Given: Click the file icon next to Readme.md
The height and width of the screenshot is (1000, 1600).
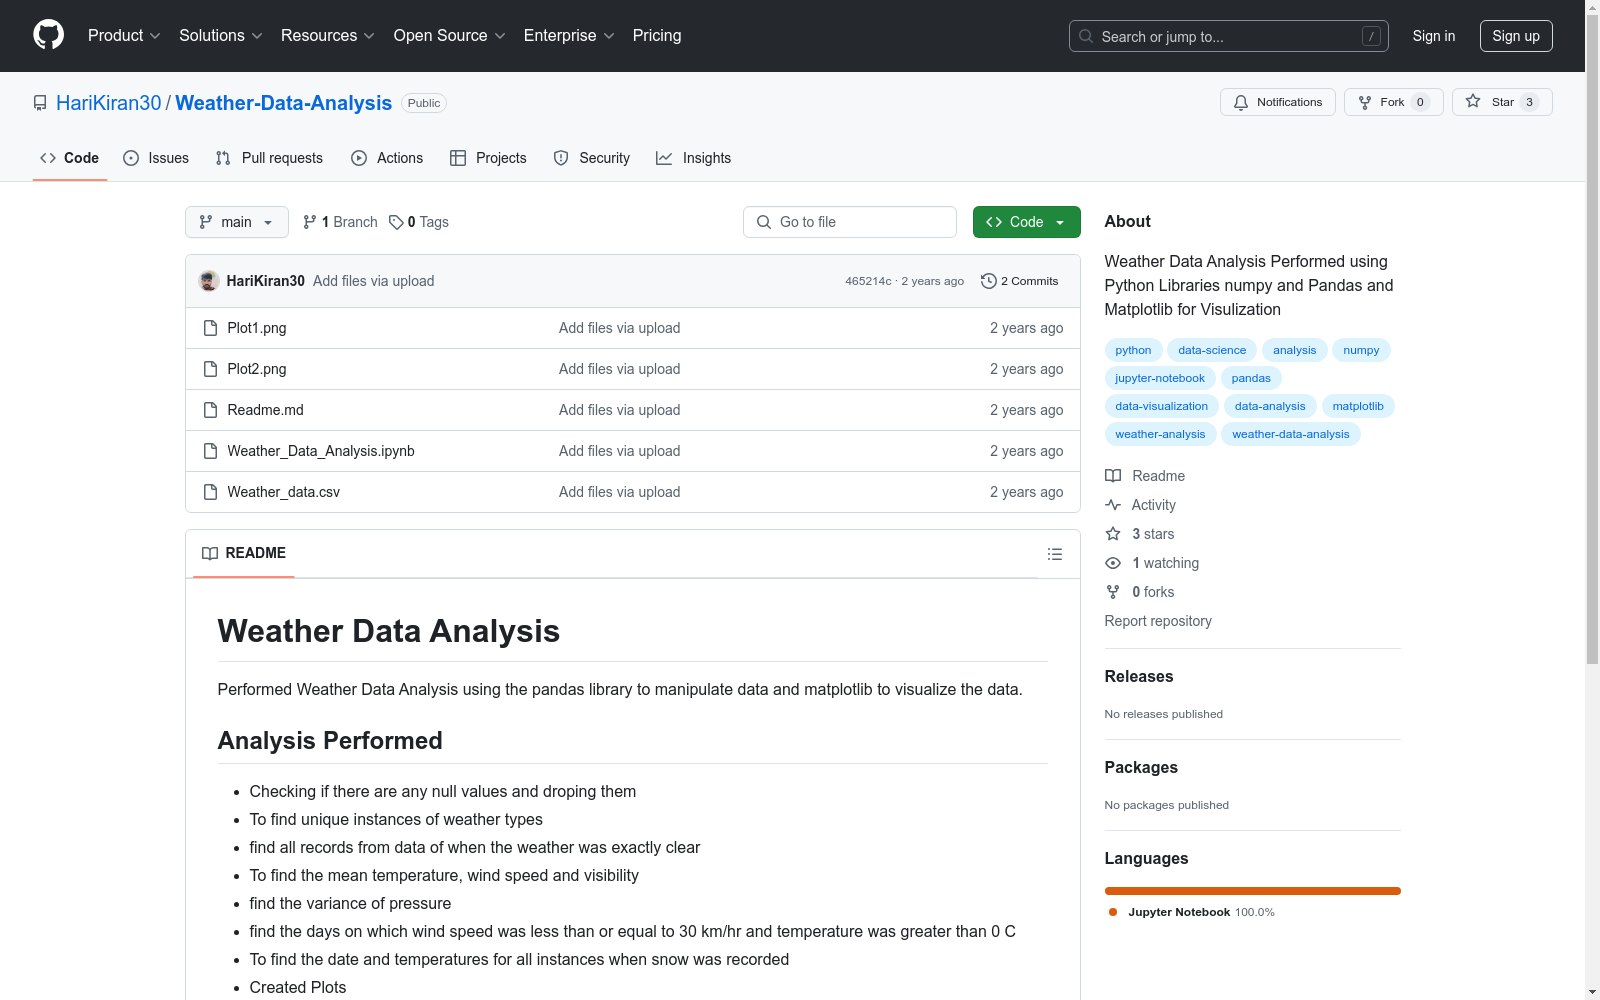Looking at the screenshot, I should 210,410.
